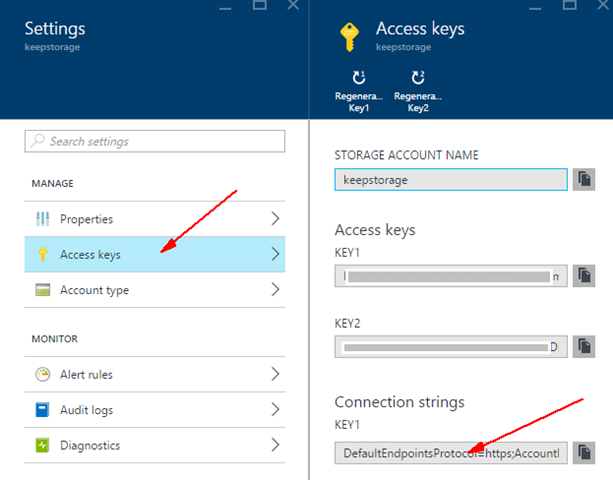Copy the storage account name
The height and width of the screenshot is (480, 613).
(x=585, y=180)
